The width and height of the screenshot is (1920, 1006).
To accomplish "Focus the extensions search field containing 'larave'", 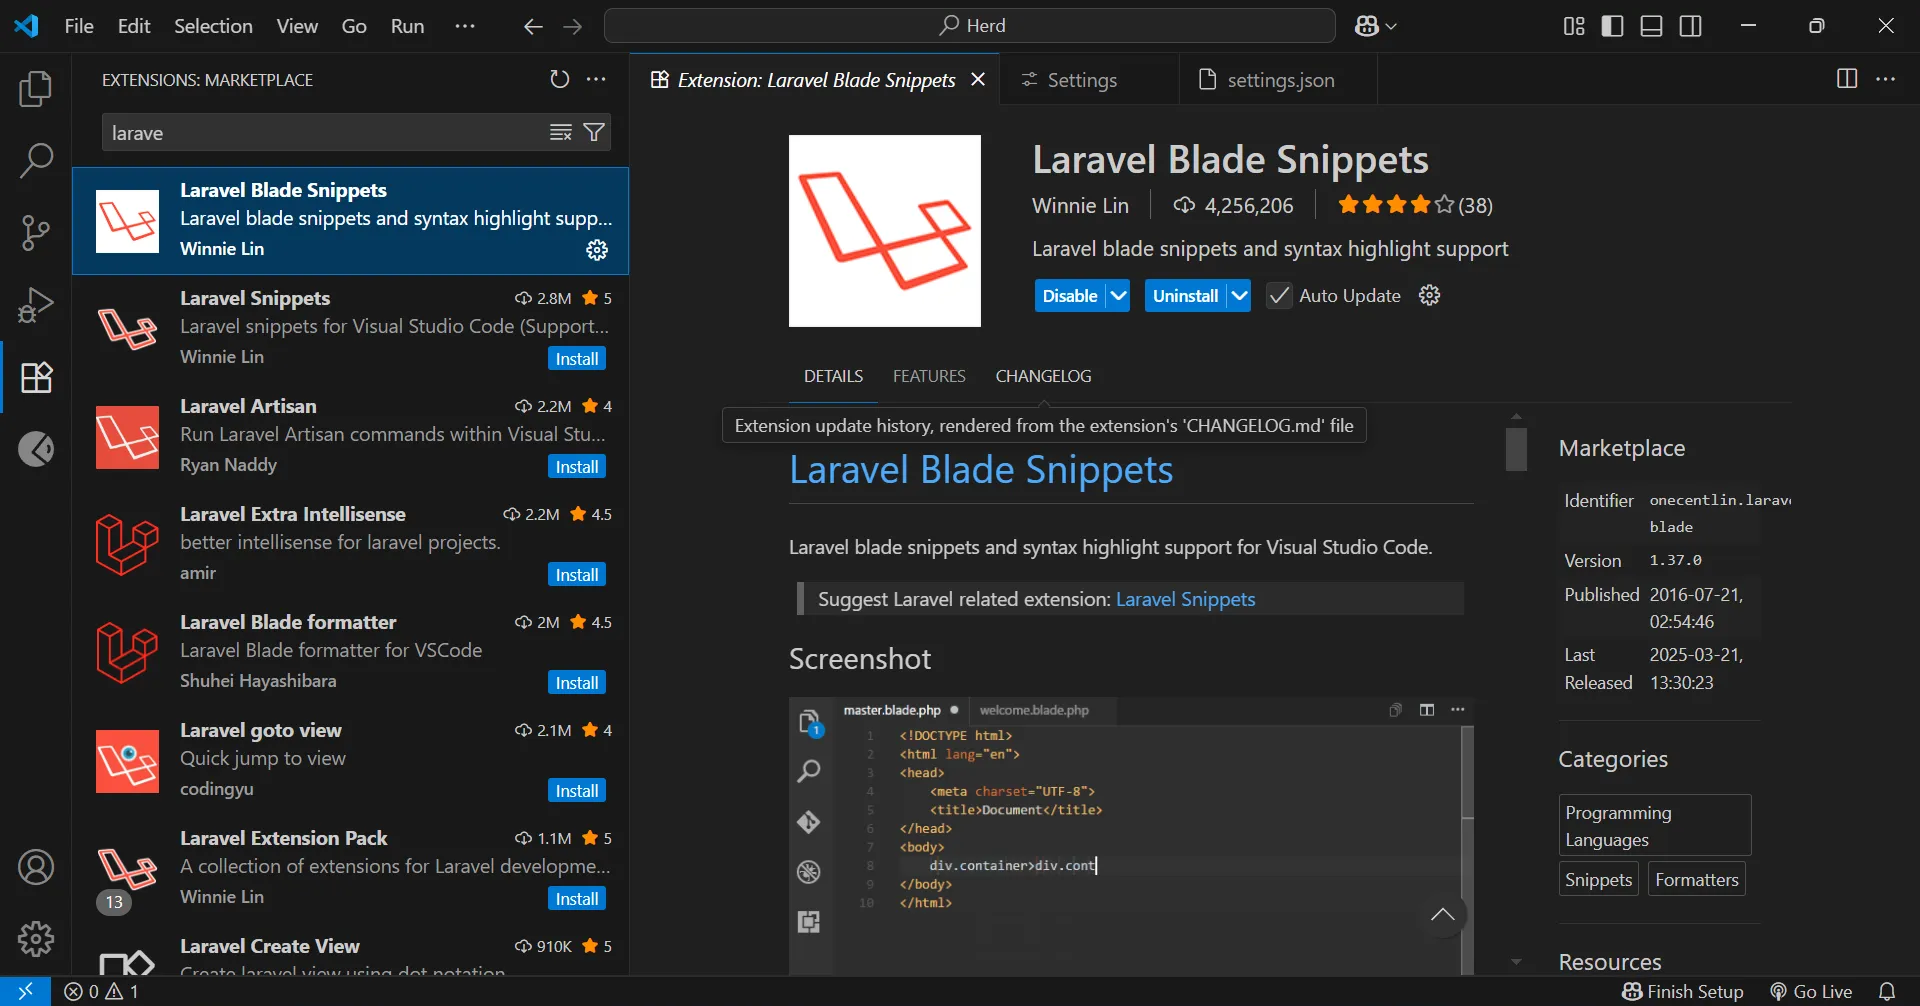I will pos(325,132).
